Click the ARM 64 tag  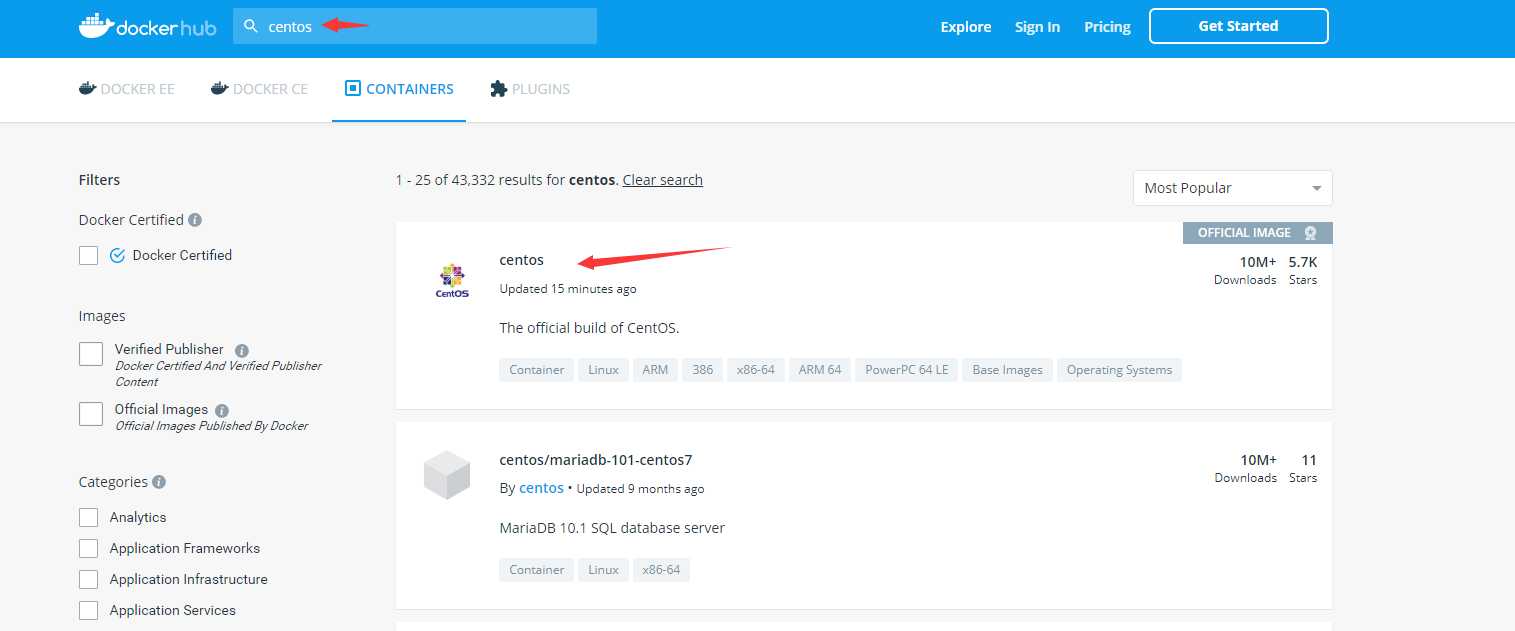820,370
